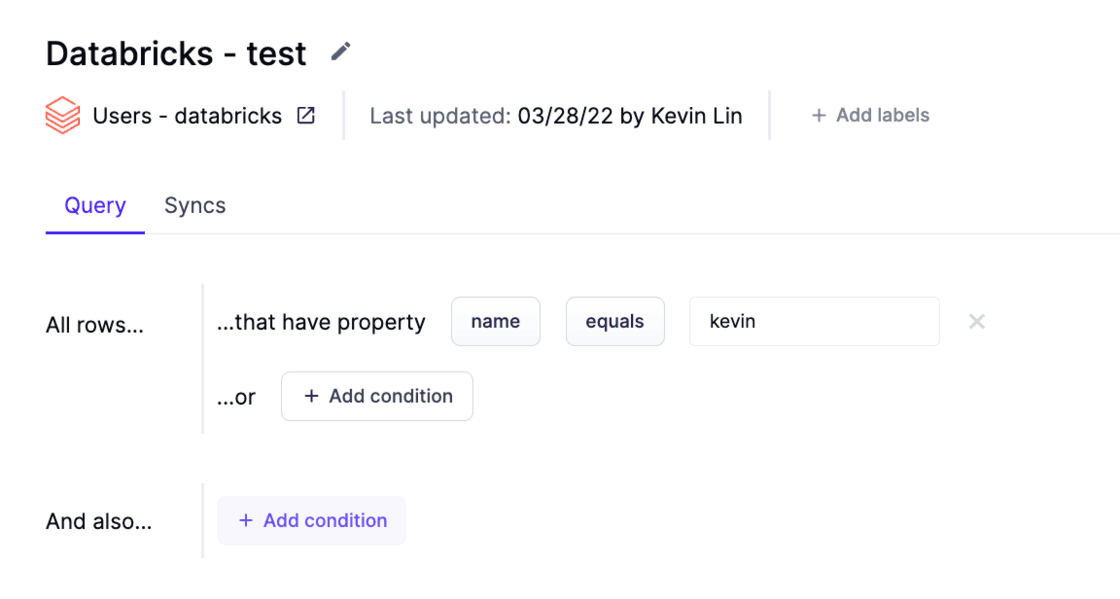Open the Users - databricks source link
Viewport: 1120px width, 599px height.
tap(187, 116)
